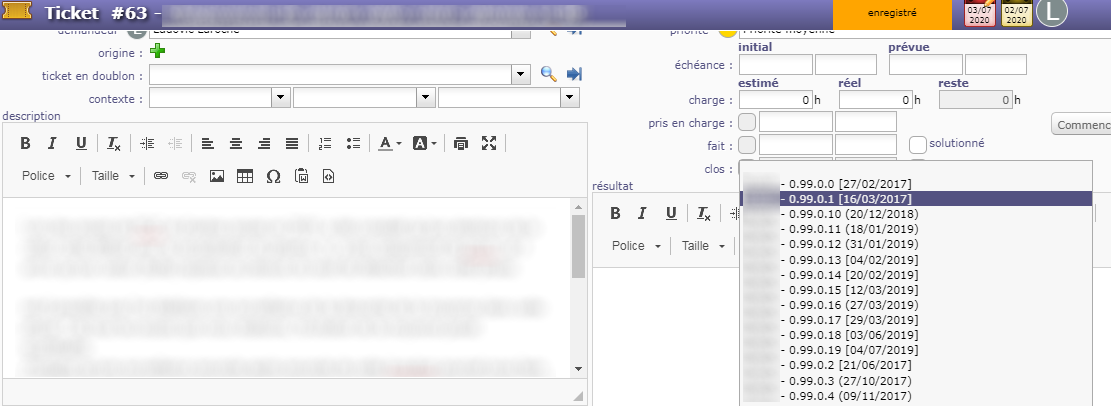The image size is (1111, 406).
Task: Add origin with green plus icon
Action: tap(157, 52)
